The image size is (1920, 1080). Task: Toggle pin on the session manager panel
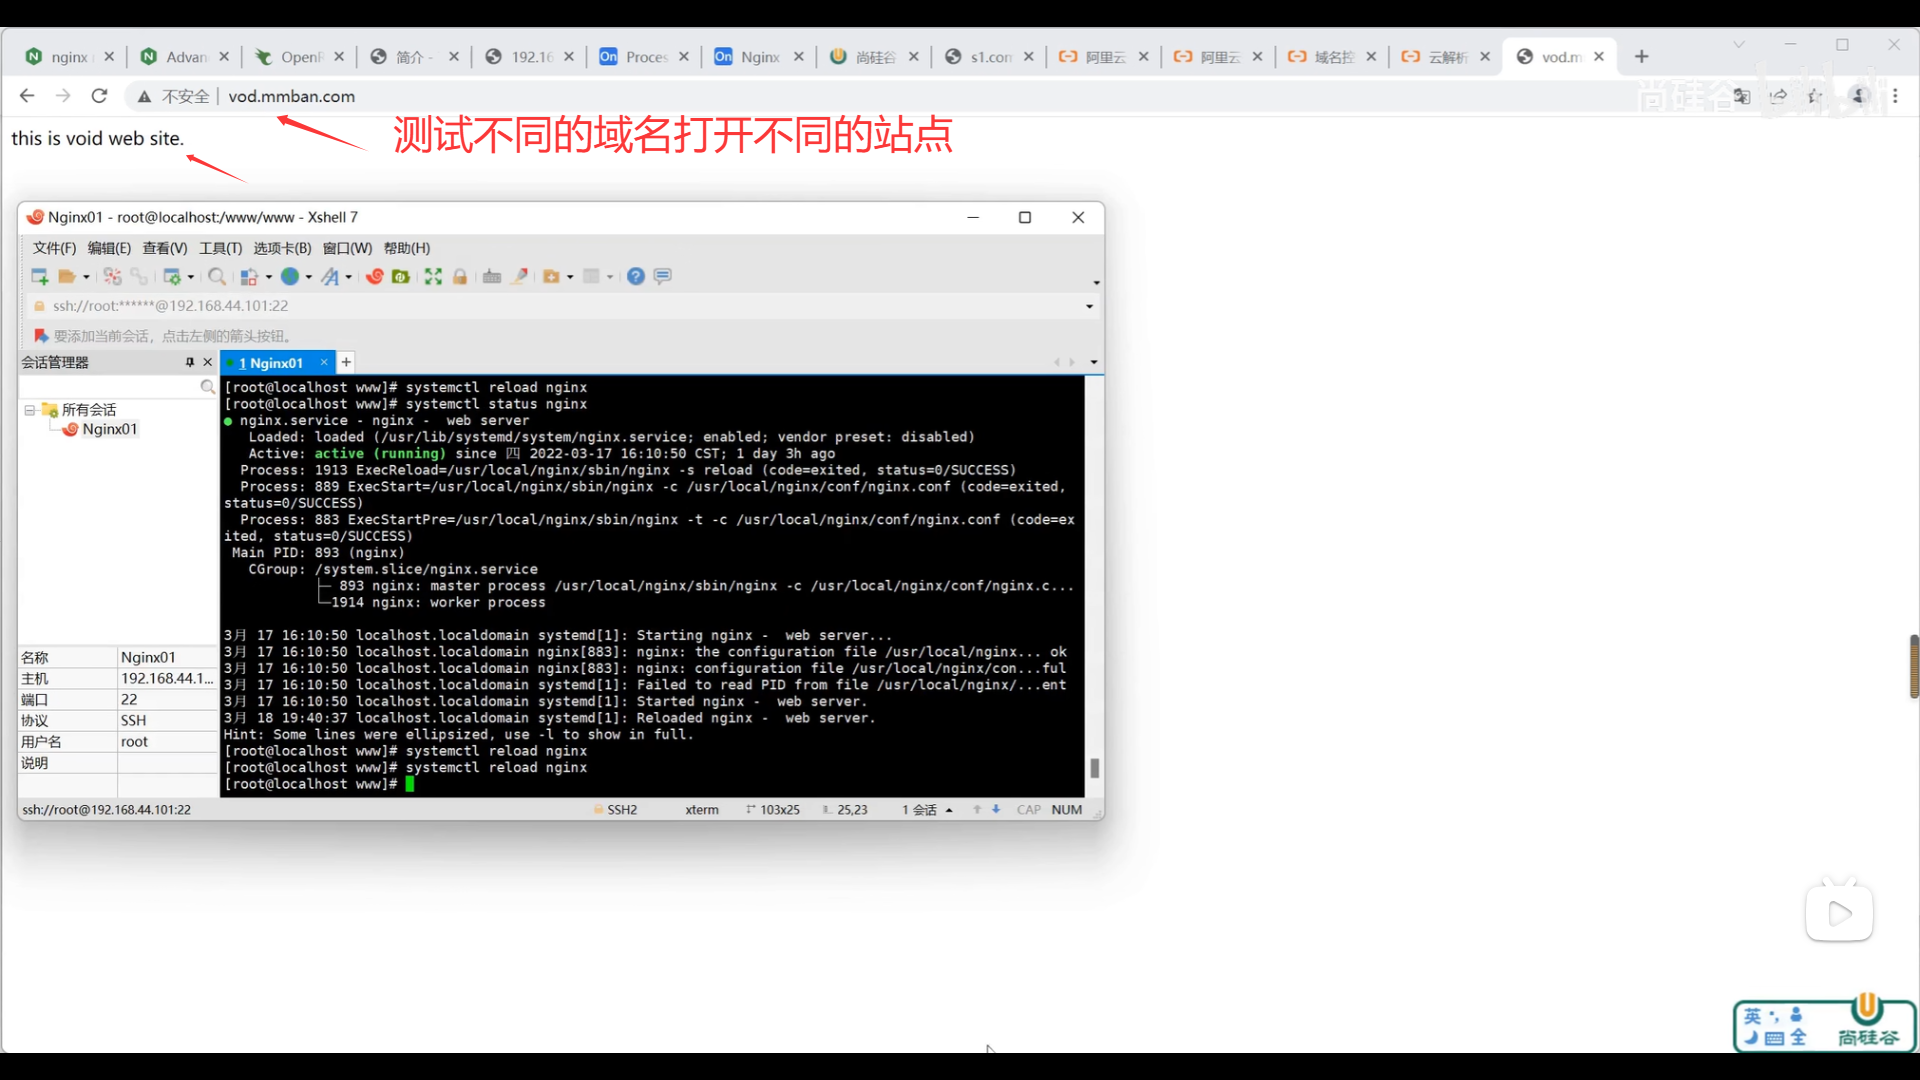click(x=190, y=362)
